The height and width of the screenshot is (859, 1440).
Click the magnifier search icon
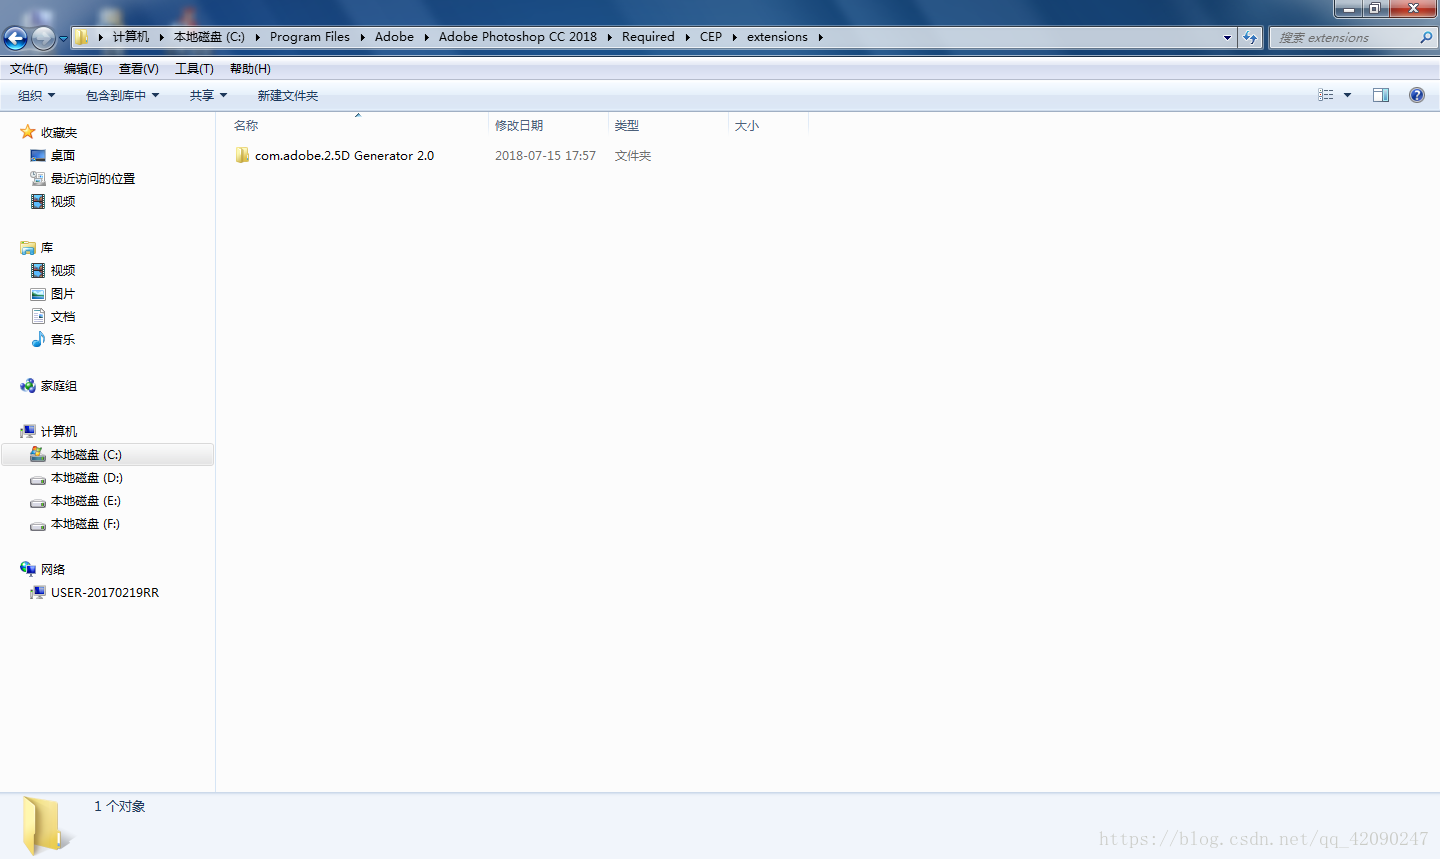1426,37
